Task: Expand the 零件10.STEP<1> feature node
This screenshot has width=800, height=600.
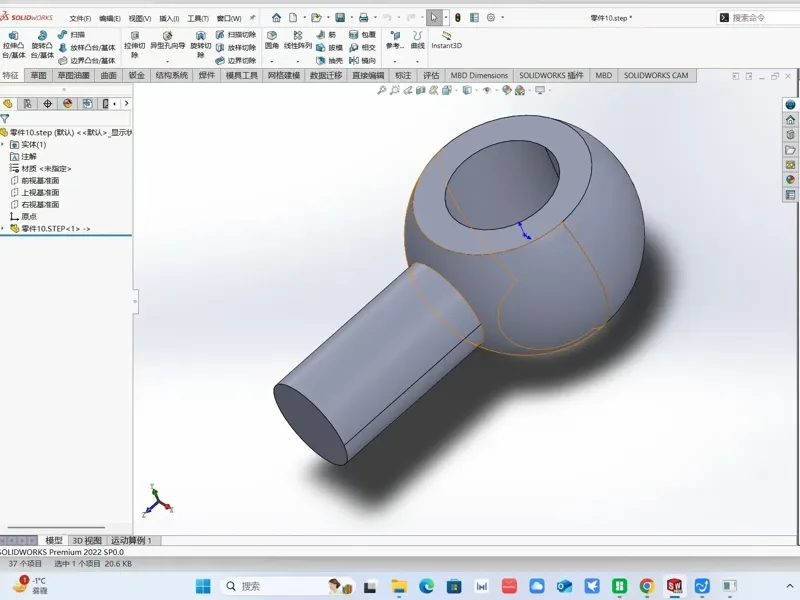Action: point(3,229)
